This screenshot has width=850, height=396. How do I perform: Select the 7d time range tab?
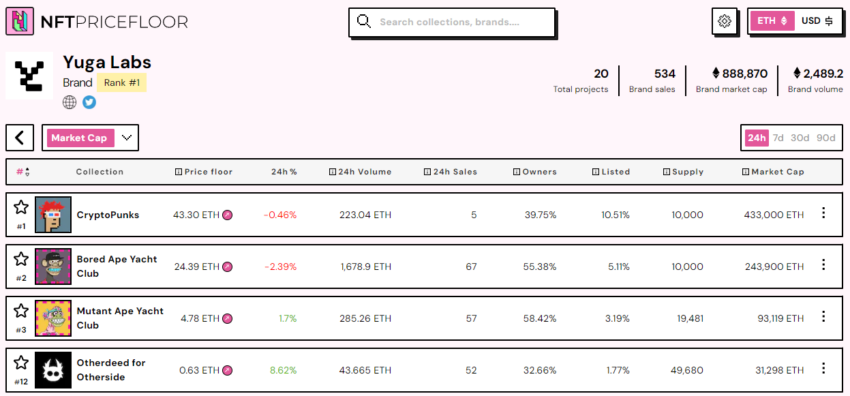[778, 138]
